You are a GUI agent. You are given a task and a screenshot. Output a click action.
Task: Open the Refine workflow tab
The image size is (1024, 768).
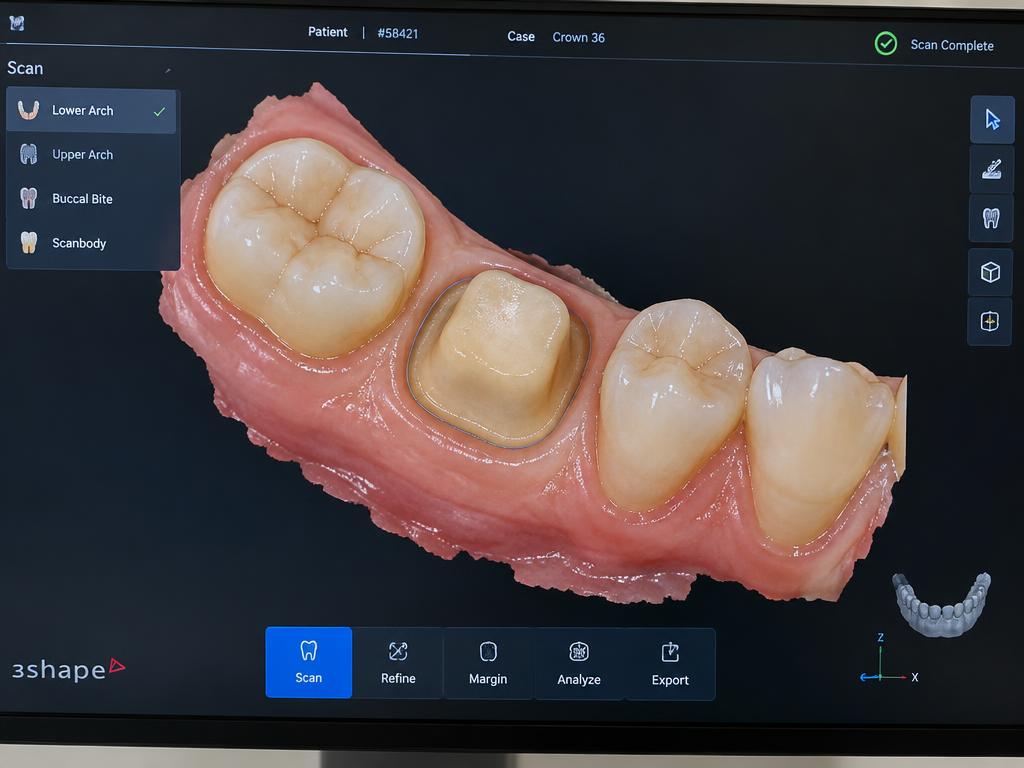coord(398,663)
